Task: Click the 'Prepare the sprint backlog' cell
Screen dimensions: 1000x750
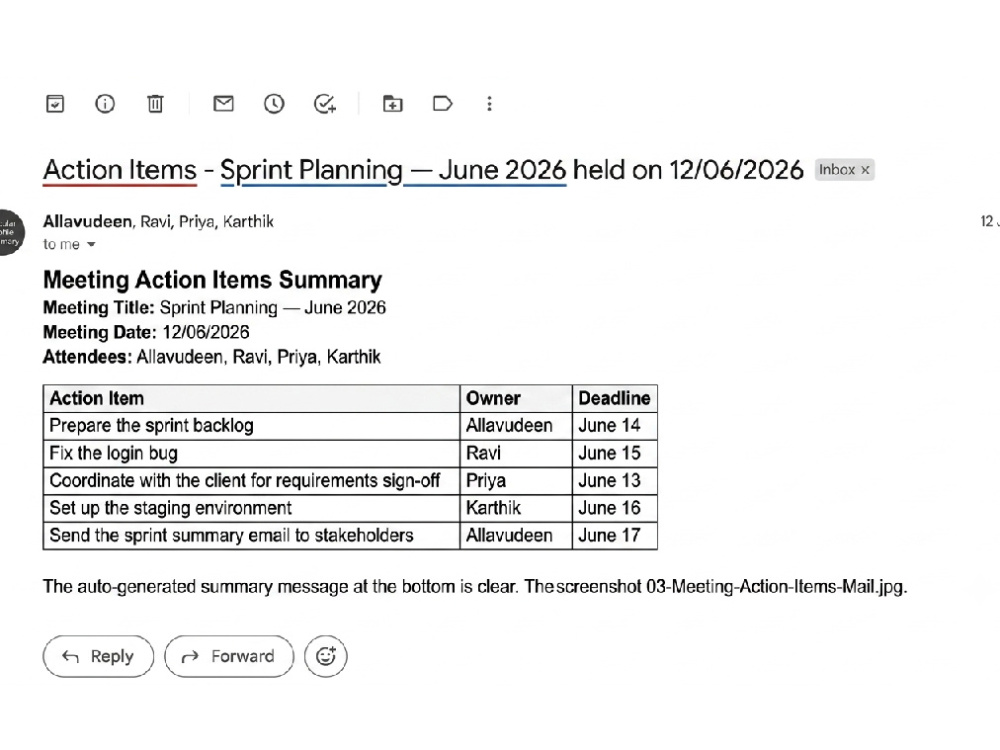Action: [251, 426]
